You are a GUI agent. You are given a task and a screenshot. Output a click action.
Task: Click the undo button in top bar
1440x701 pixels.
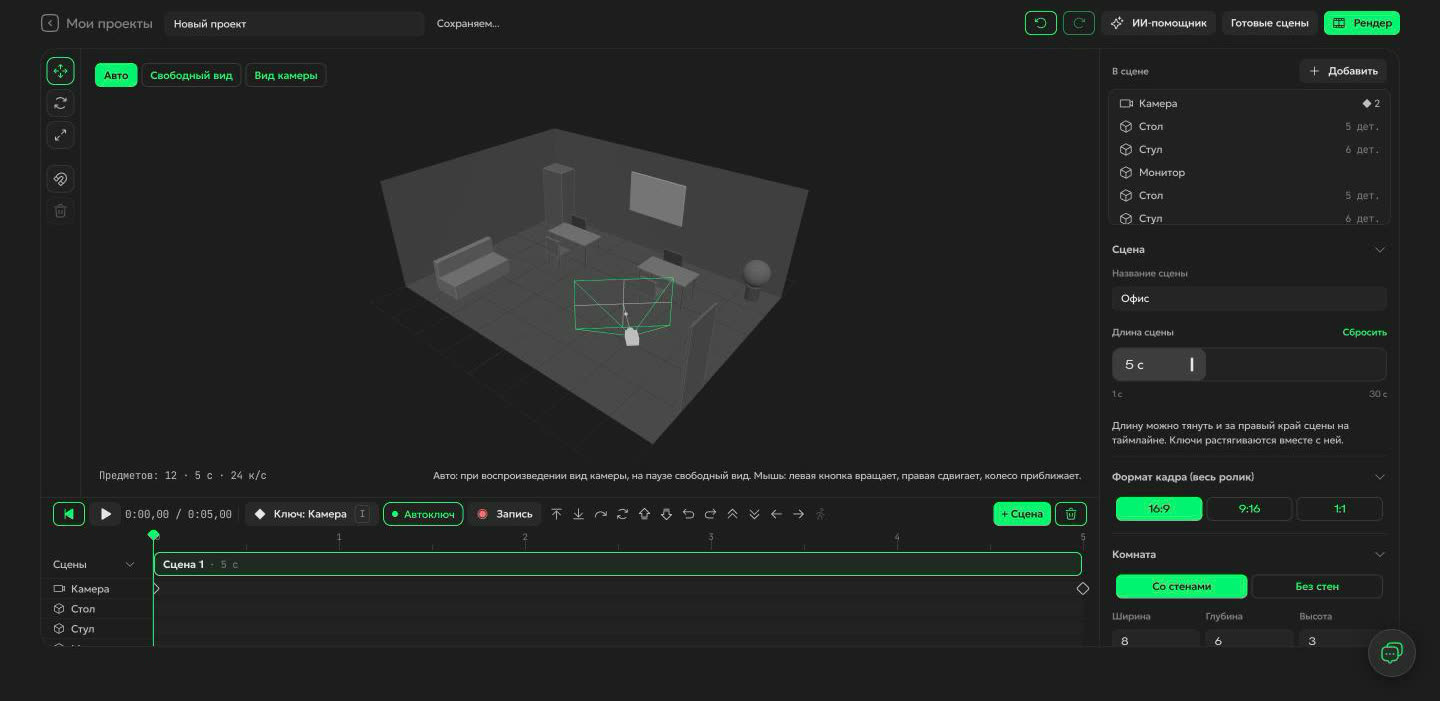(x=1041, y=23)
